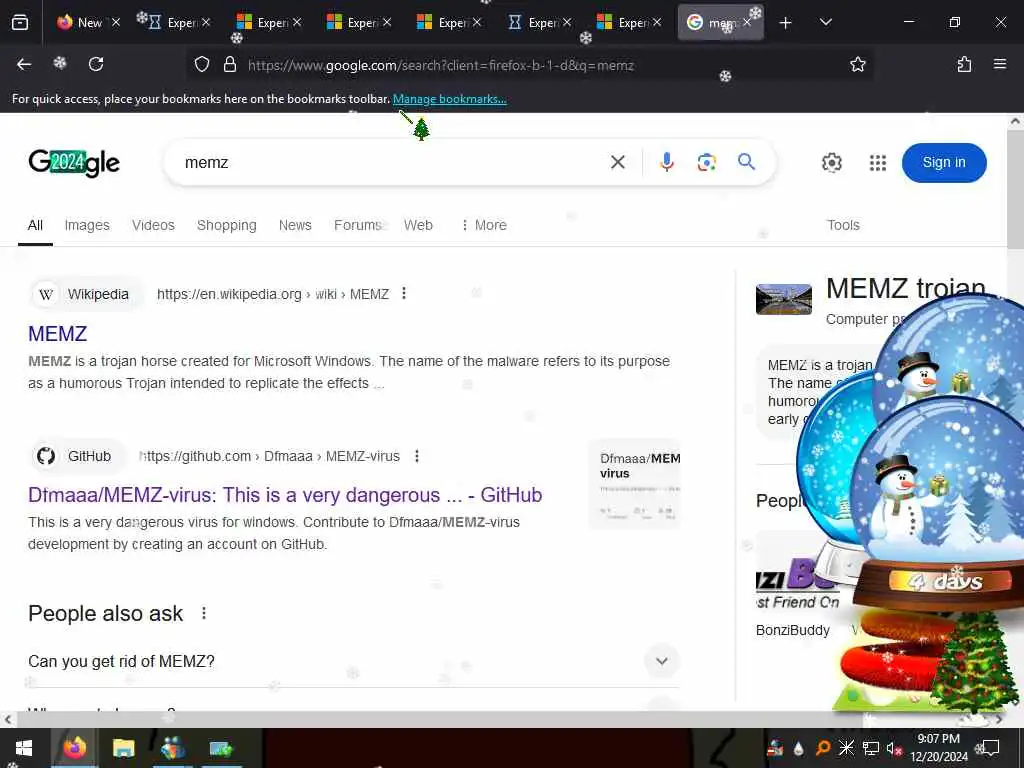
Task: Open more options for the Wikipedia result
Action: pos(404,293)
